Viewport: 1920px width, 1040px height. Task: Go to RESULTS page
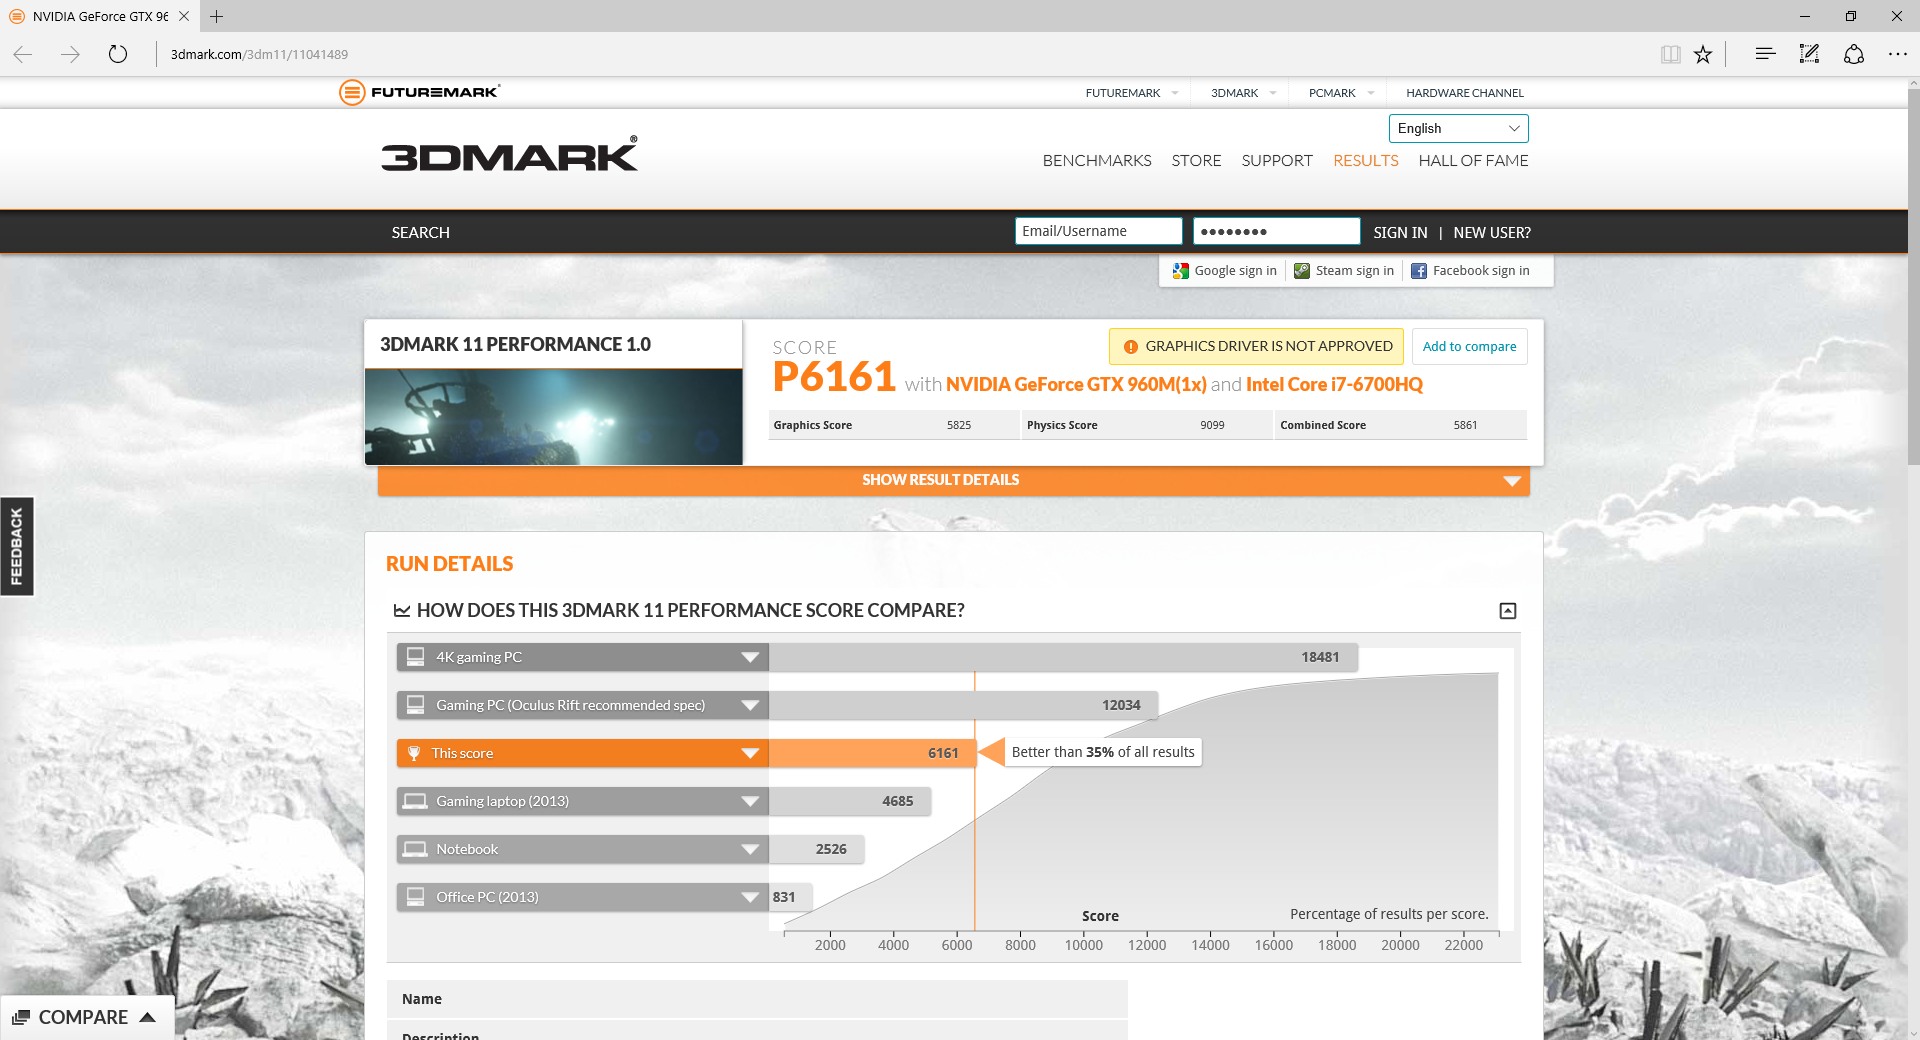coord(1366,161)
